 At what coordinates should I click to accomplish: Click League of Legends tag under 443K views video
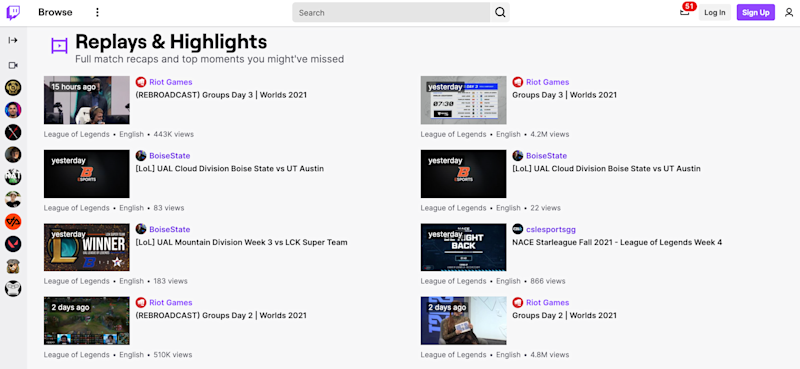pos(77,134)
